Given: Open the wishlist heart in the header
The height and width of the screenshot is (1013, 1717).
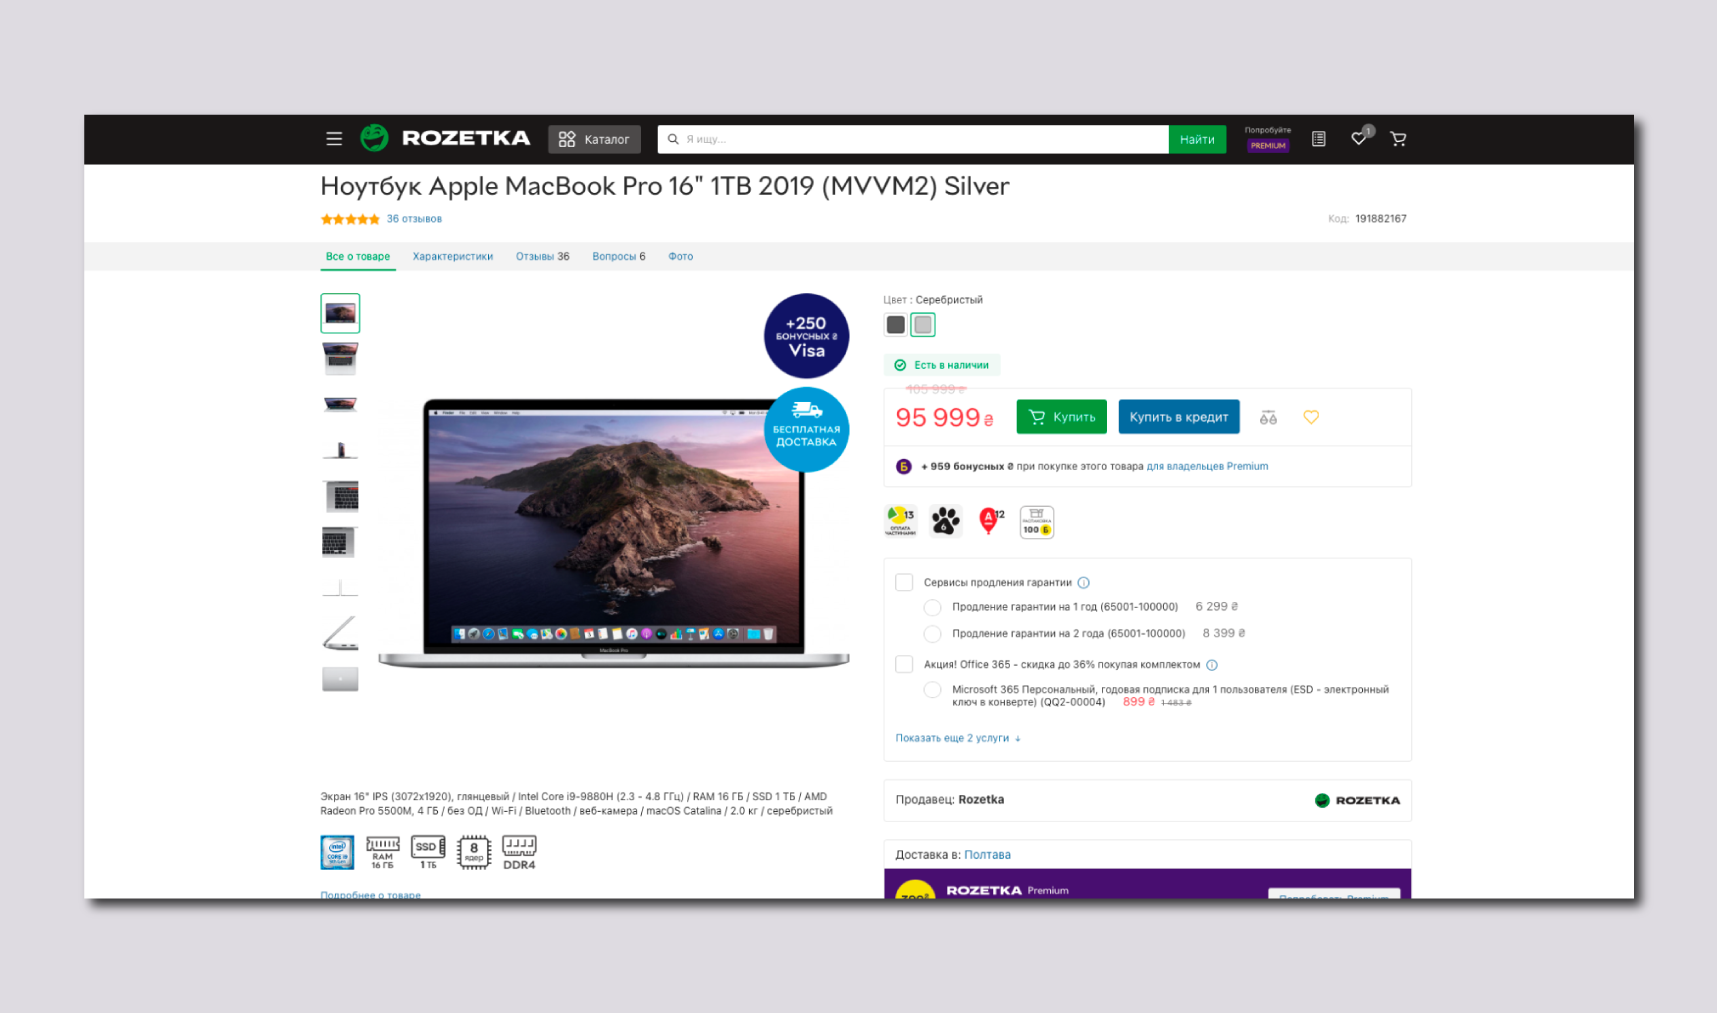Looking at the screenshot, I should coord(1359,138).
